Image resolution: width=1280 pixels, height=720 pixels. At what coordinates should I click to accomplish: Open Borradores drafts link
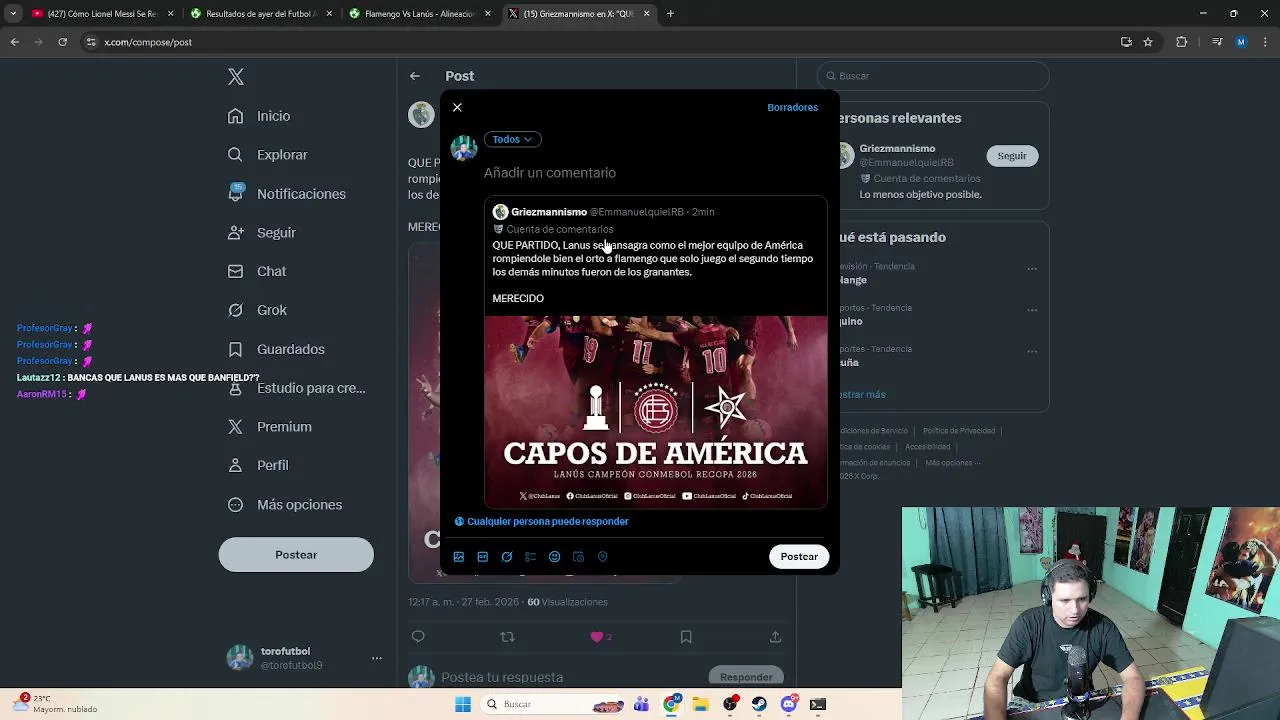pos(792,107)
